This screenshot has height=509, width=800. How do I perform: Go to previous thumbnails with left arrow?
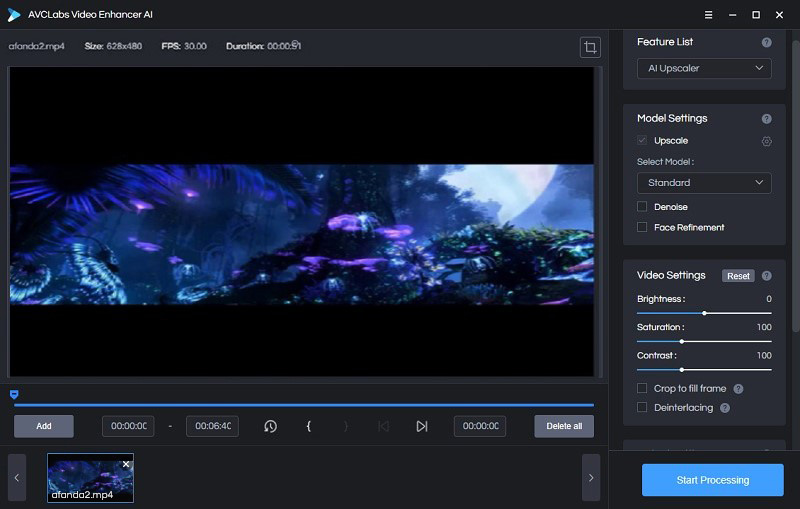tap(17, 478)
